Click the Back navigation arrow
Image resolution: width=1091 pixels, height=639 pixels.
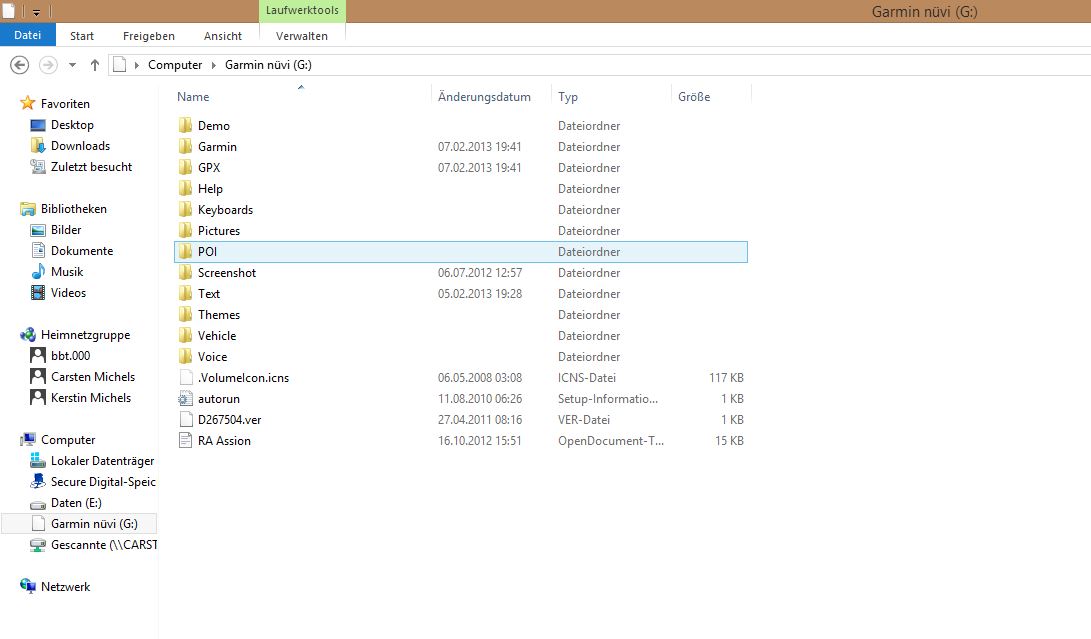(19, 65)
